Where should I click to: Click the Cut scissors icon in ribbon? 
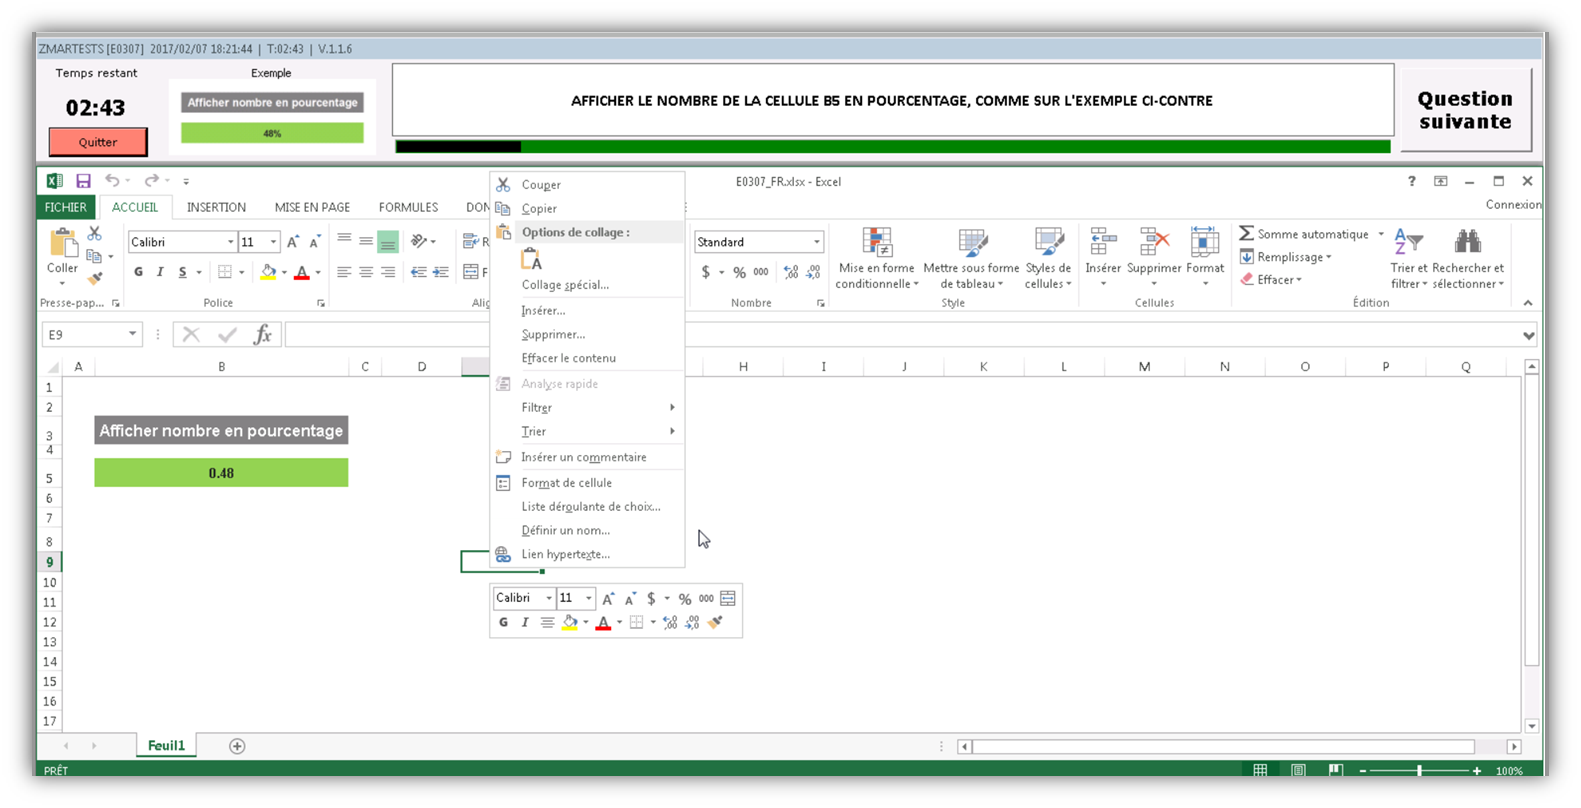pos(94,233)
